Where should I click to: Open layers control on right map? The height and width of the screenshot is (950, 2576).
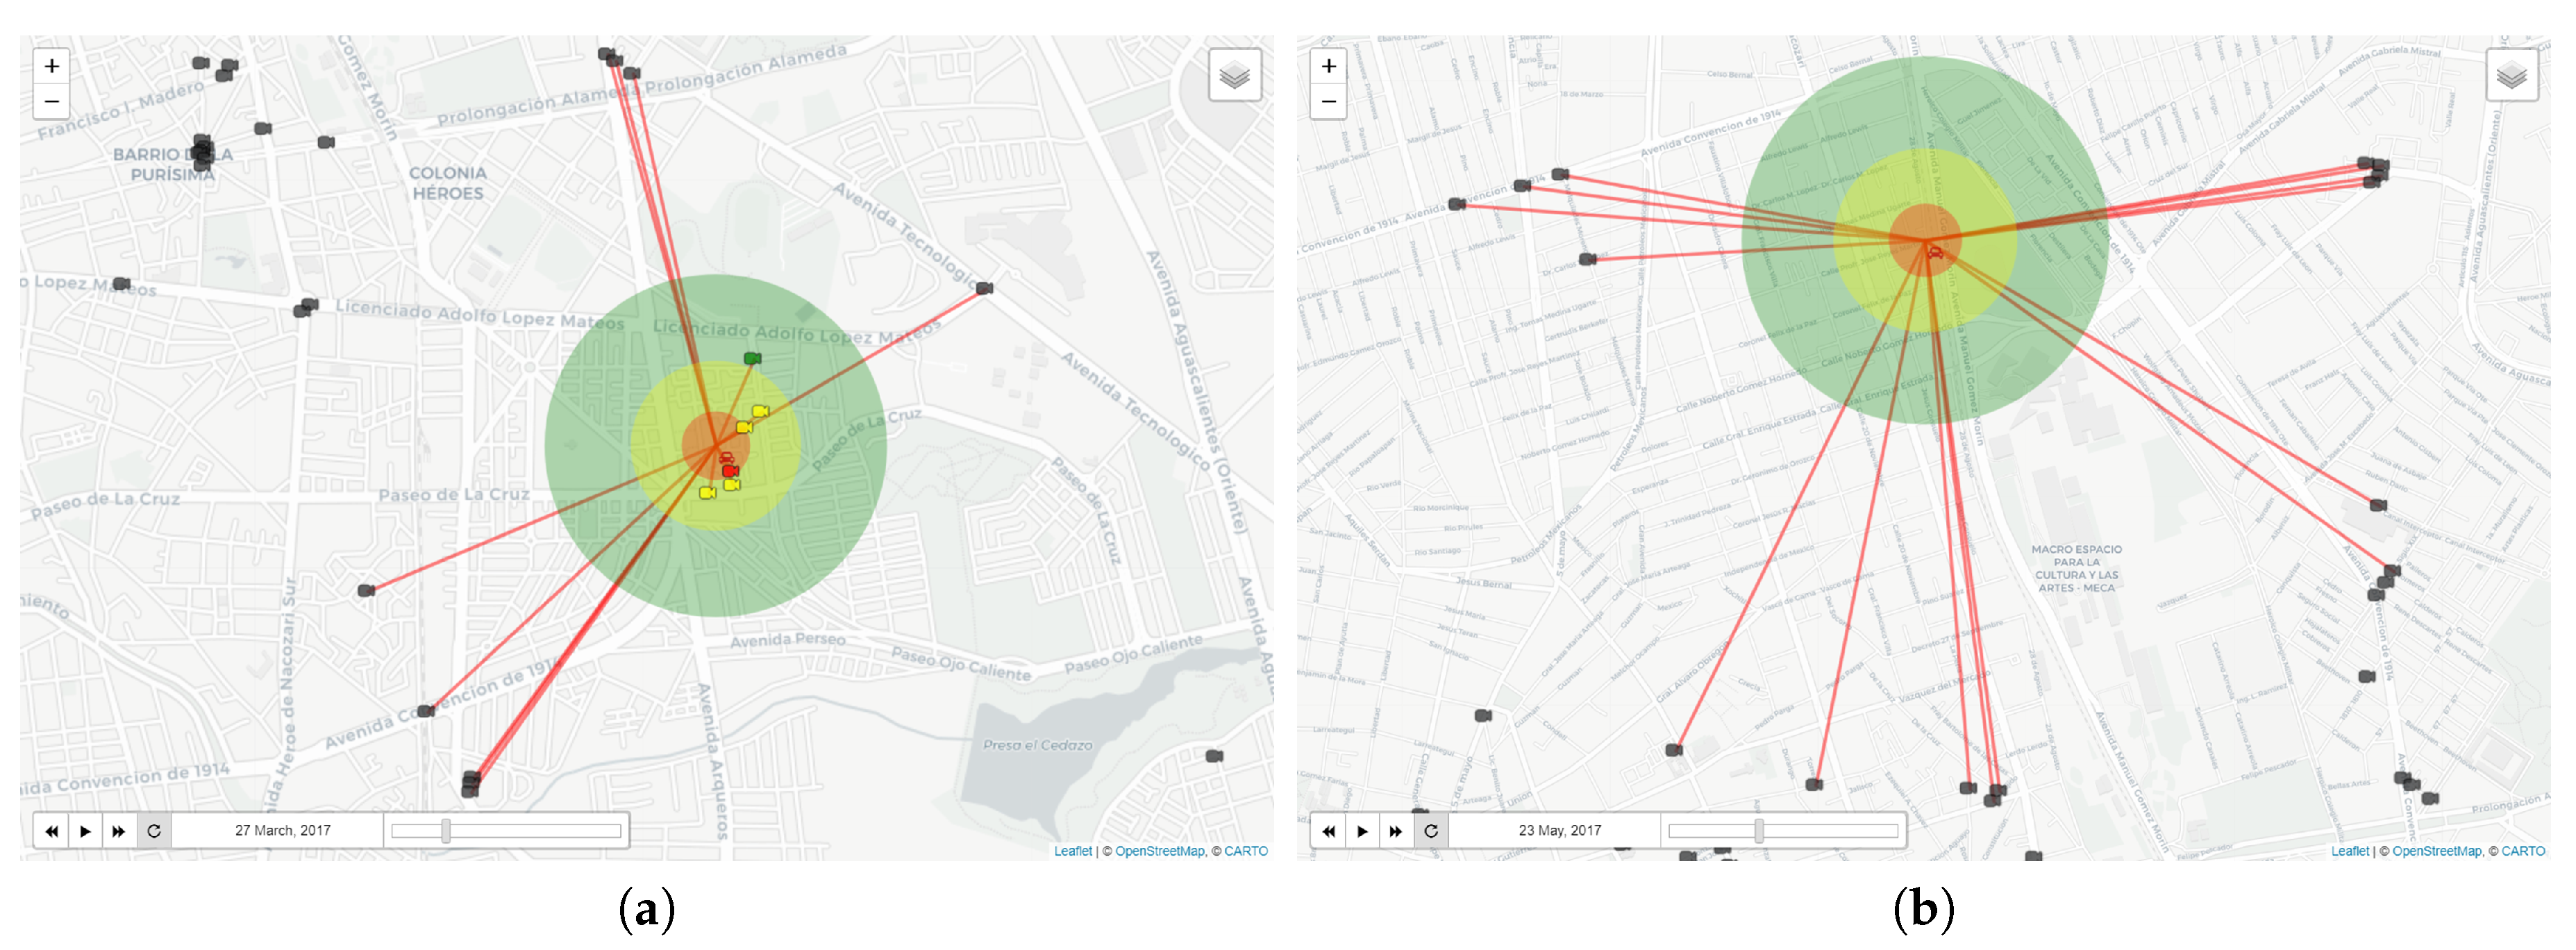coord(2511,75)
